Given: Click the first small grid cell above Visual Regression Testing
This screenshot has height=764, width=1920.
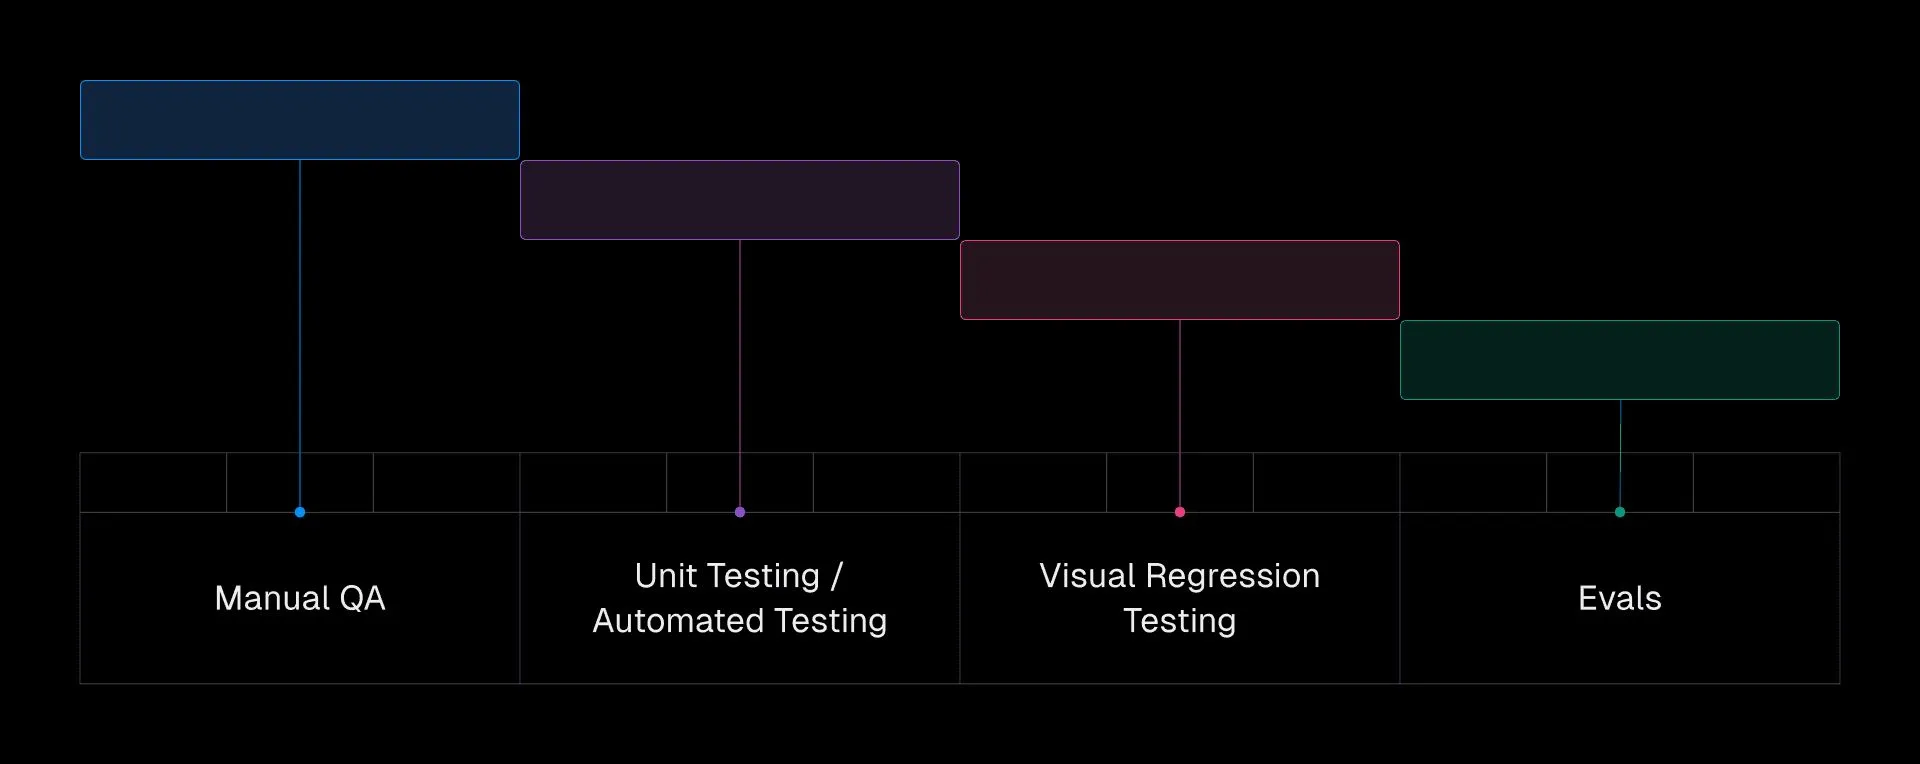Looking at the screenshot, I should pyautogui.click(x=1033, y=482).
